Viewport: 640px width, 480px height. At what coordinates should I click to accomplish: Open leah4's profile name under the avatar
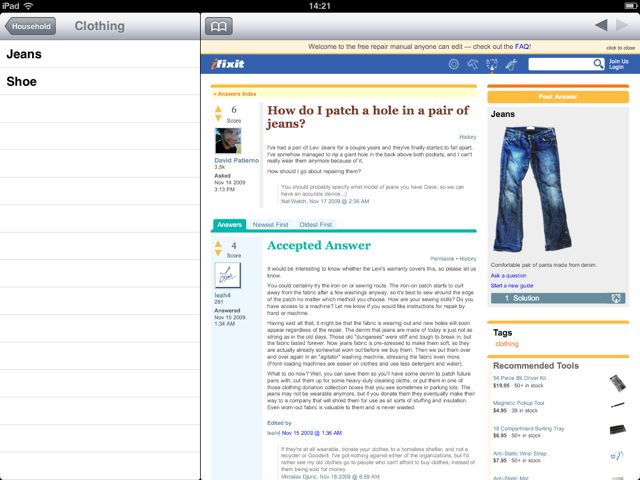[222, 295]
